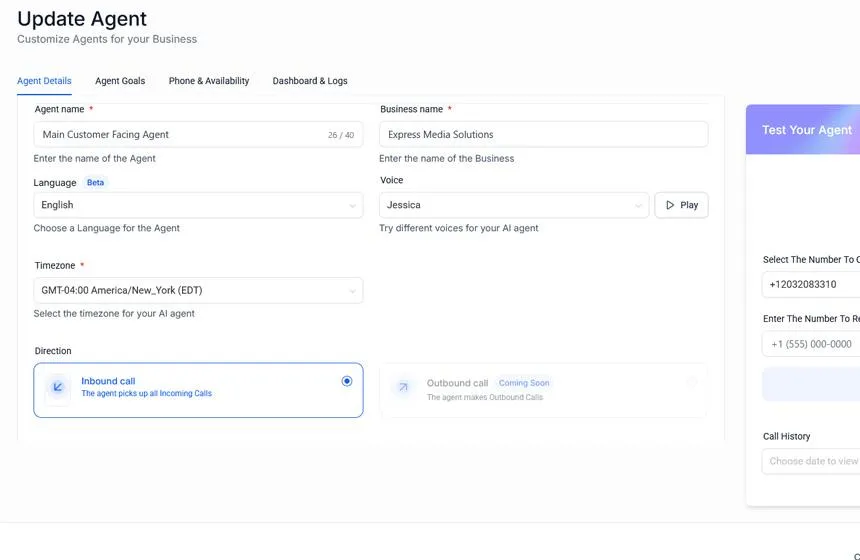Click the light blue button under the phone field

pos(812,384)
